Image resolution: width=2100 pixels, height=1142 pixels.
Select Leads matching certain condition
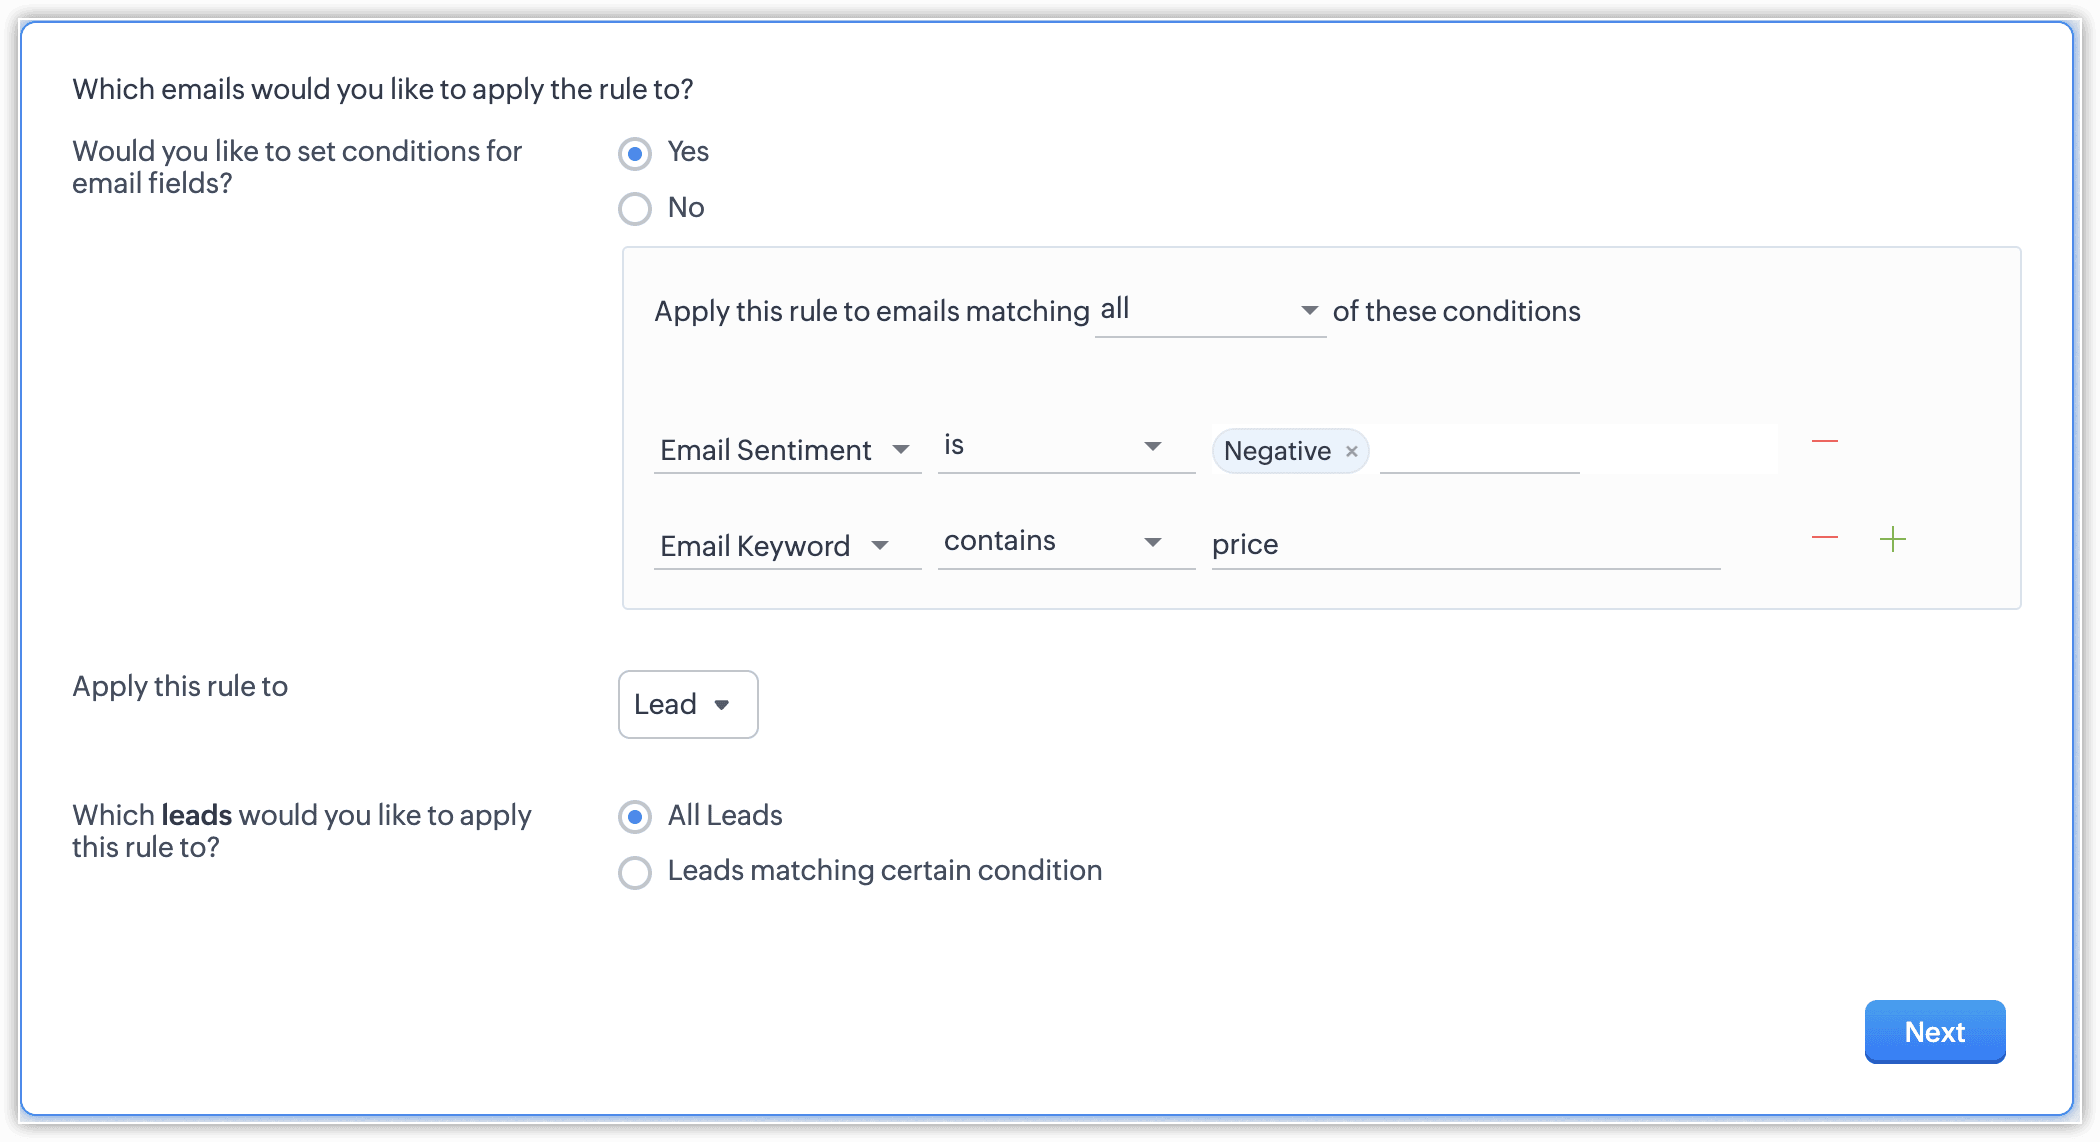coord(635,872)
